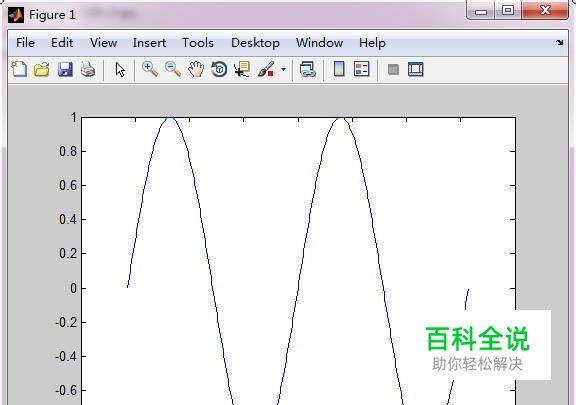Open file with the folder icon

42,69
